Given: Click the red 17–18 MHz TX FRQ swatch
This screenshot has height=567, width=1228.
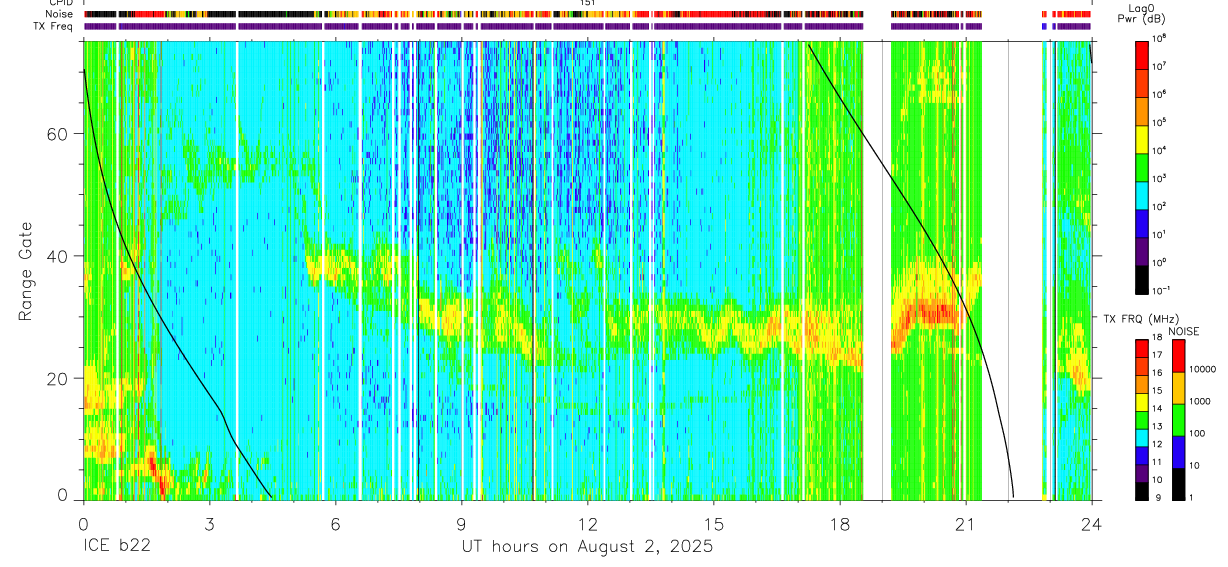Looking at the screenshot, I should click(x=1141, y=349).
